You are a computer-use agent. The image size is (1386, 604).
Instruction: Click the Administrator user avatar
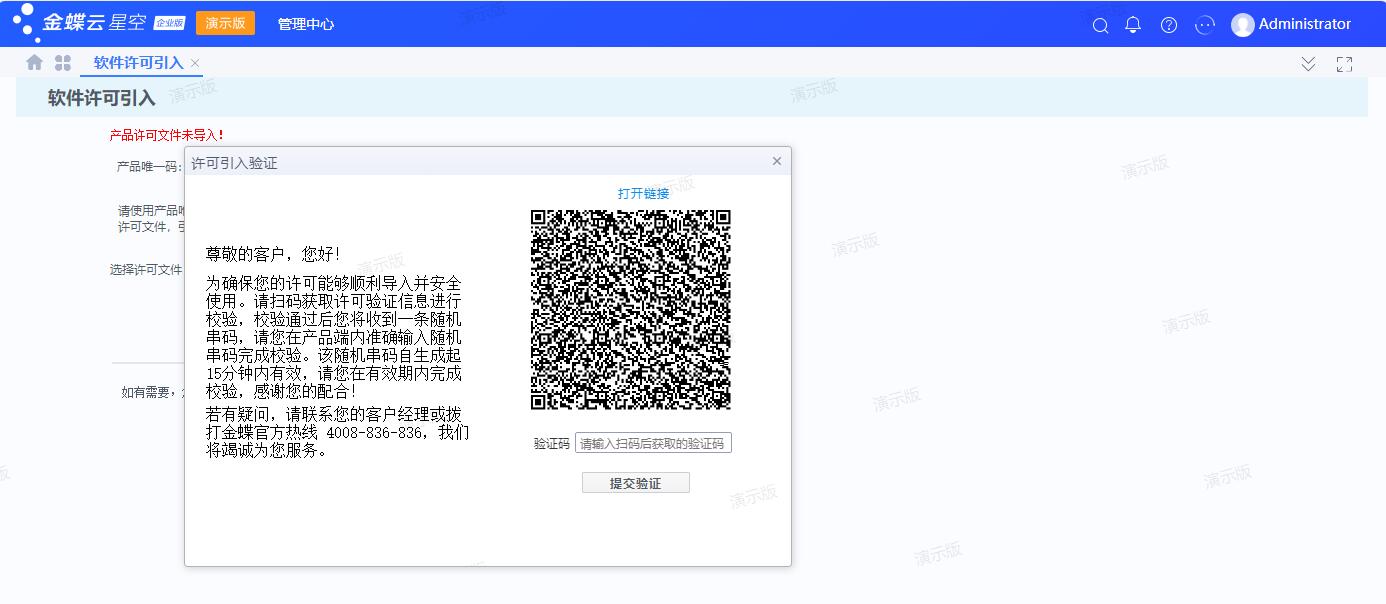point(1243,25)
